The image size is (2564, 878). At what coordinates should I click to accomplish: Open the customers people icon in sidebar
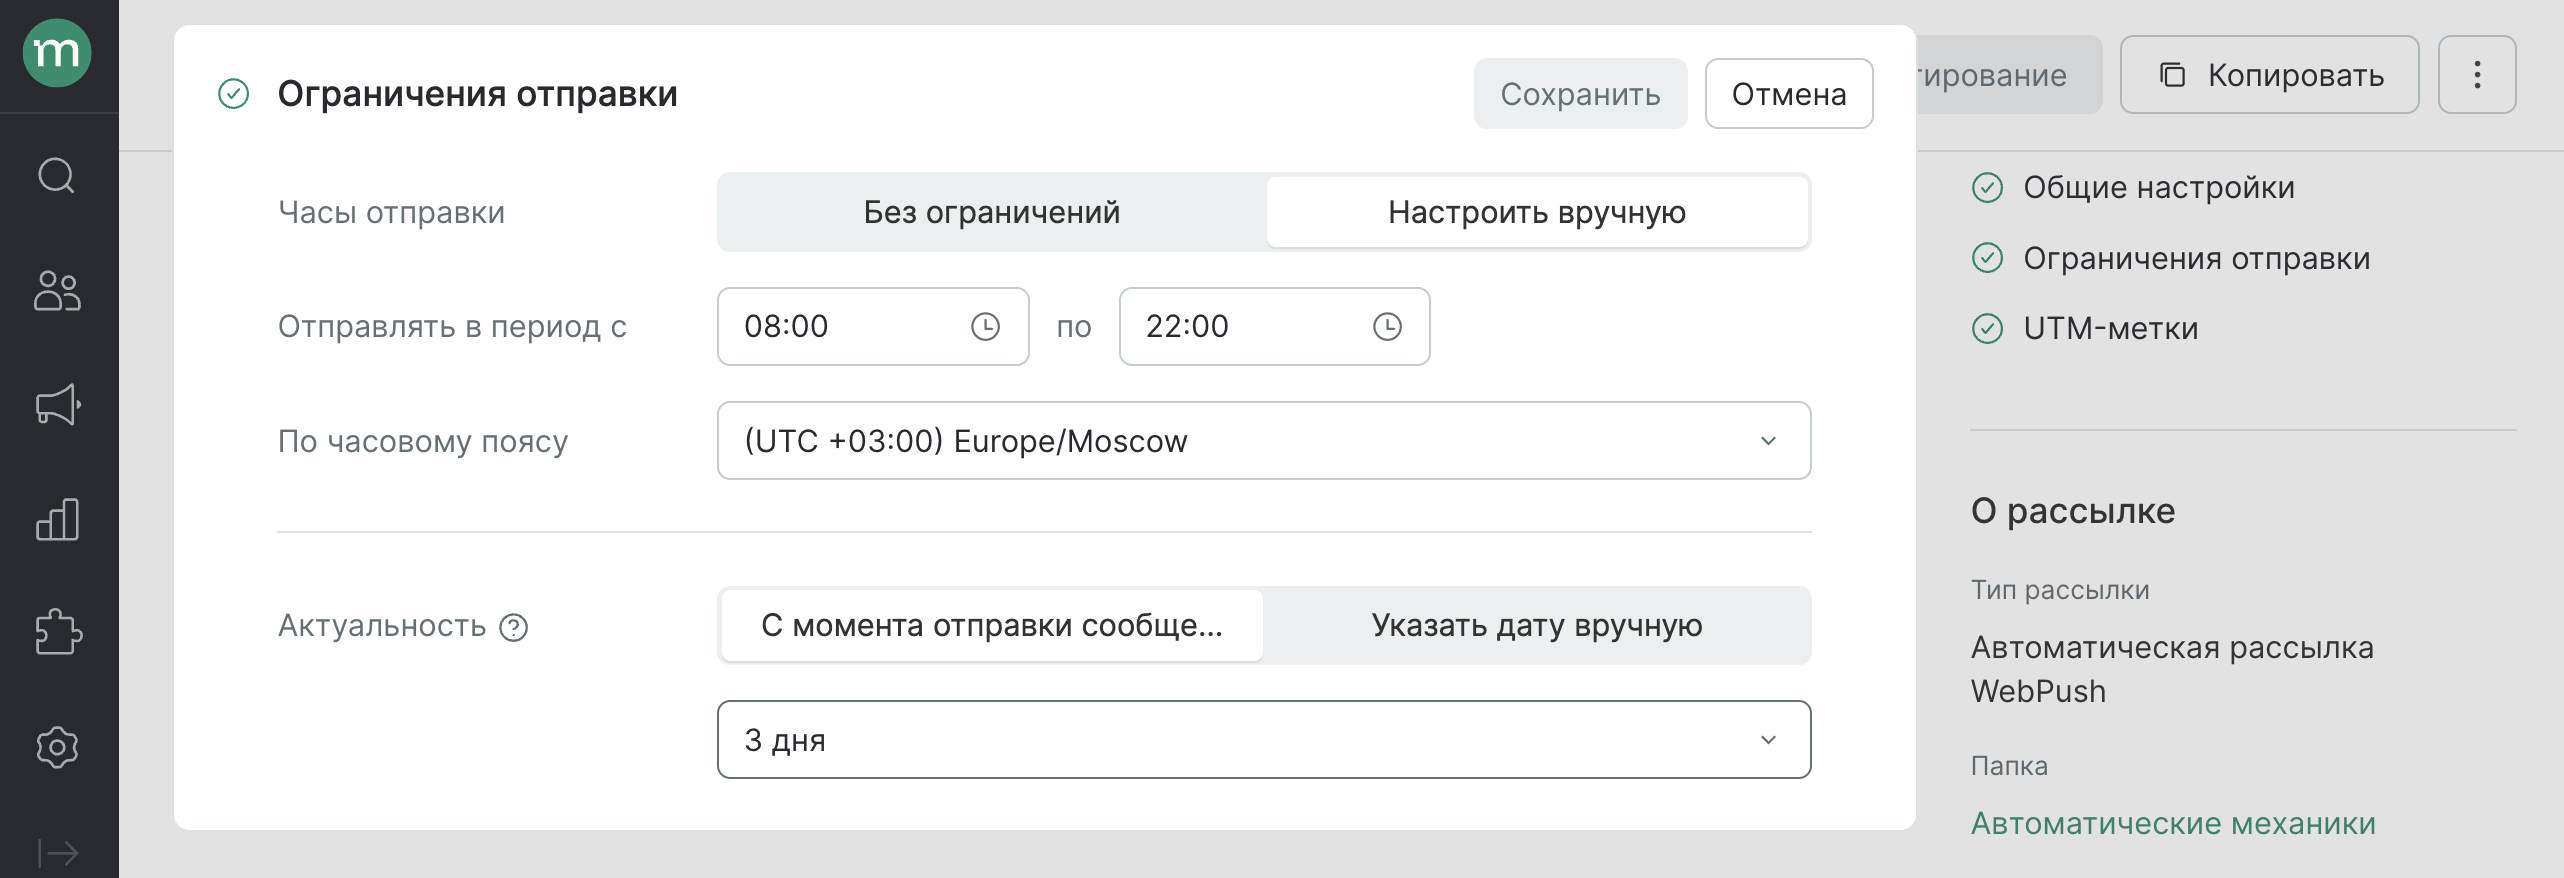(x=57, y=291)
